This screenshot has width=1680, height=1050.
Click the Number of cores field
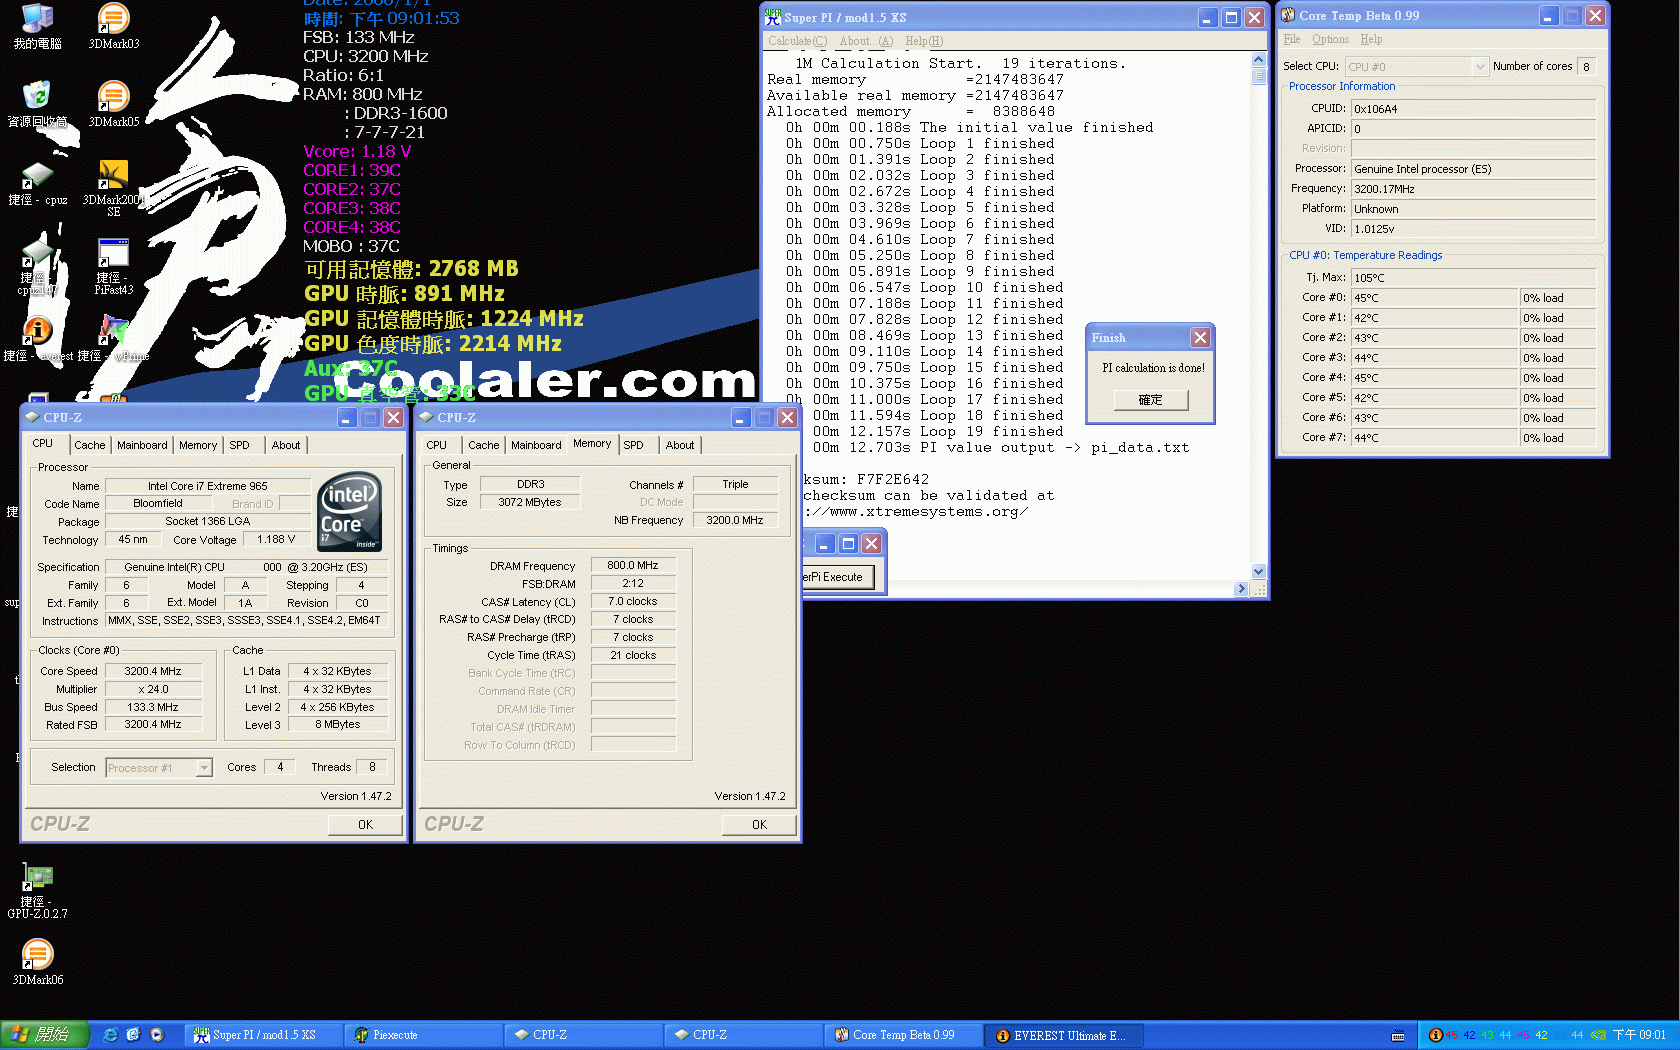1586,67
